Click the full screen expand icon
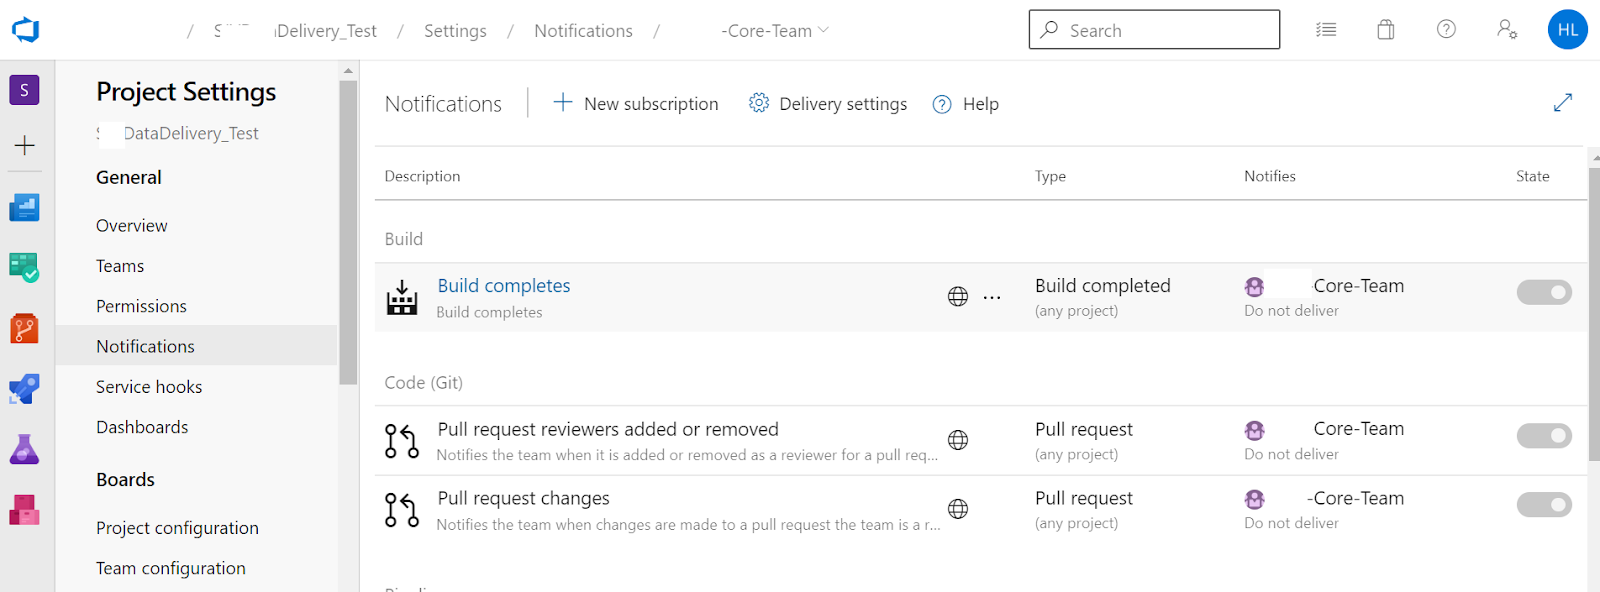Image resolution: width=1600 pixels, height=592 pixels. pyautogui.click(x=1562, y=103)
